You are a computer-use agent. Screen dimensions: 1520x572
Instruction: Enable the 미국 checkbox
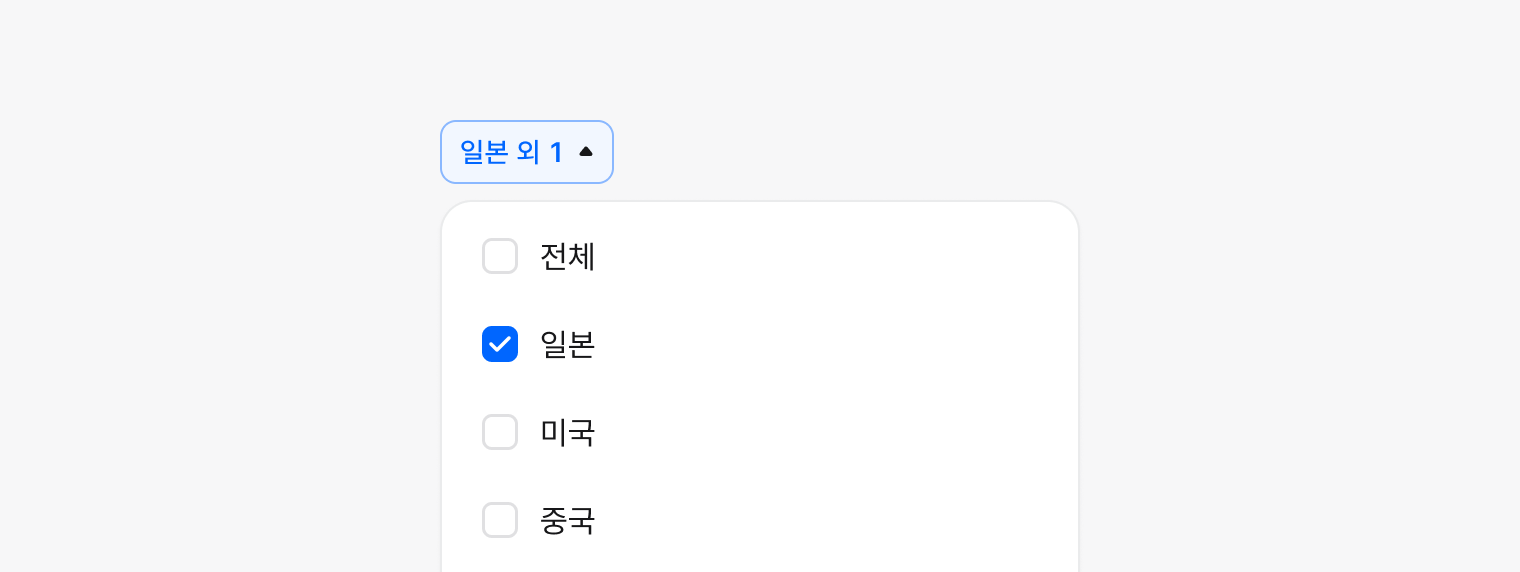(x=500, y=432)
